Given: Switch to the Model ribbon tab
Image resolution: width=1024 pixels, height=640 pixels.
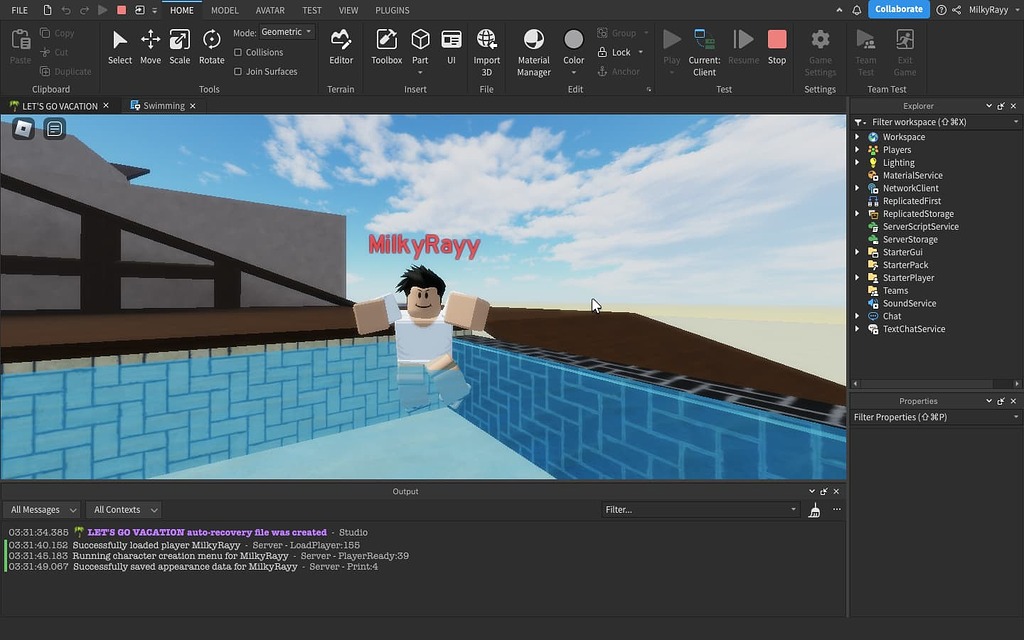Looking at the screenshot, I should tap(224, 10).
